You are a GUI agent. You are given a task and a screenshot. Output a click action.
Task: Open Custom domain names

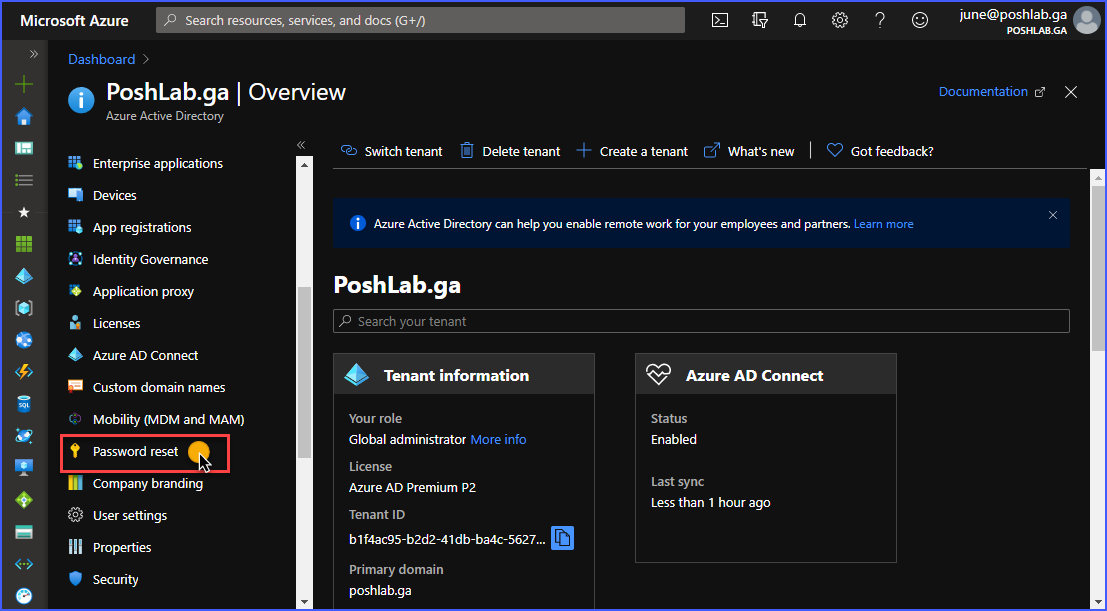159,387
